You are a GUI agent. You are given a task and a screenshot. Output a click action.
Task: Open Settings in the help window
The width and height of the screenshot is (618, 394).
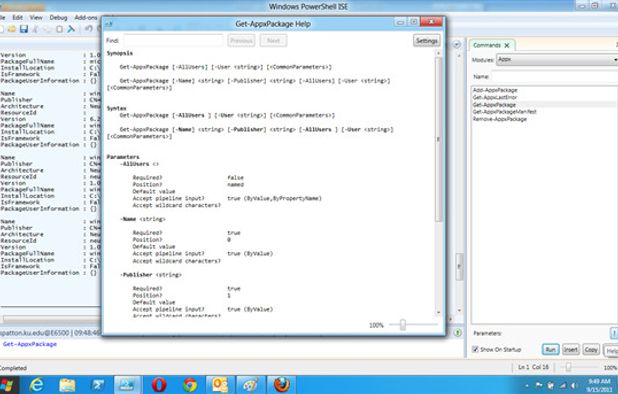[x=426, y=41]
